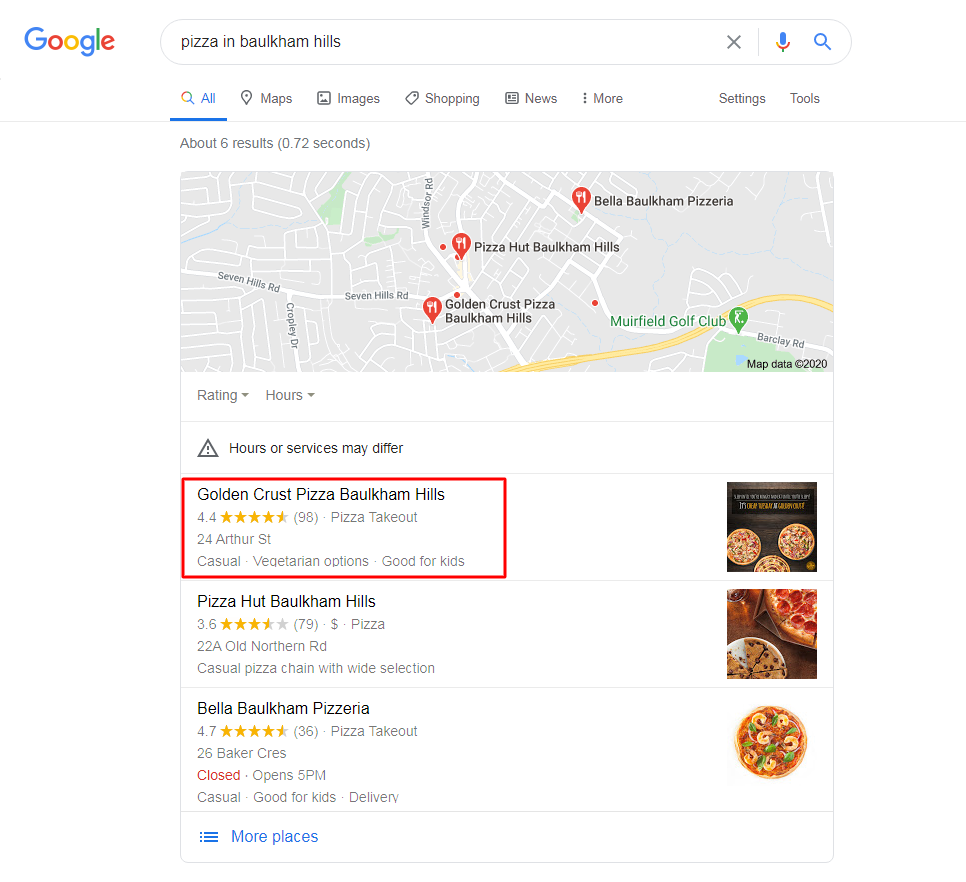The image size is (966, 882).
Task: Focus the search field containing pizza in baulkham hills
Action: point(444,42)
